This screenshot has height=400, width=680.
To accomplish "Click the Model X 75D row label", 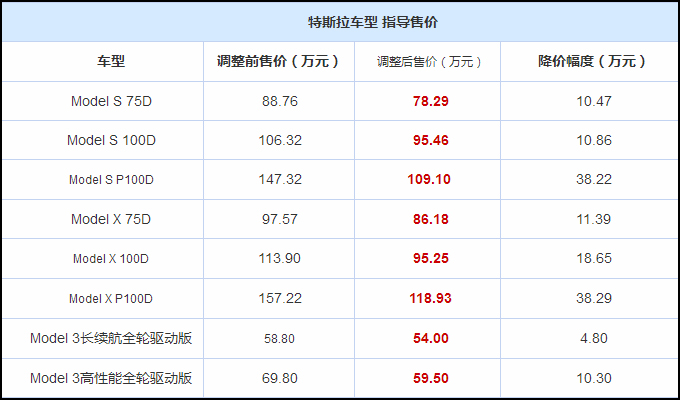I will pos(111,219).
